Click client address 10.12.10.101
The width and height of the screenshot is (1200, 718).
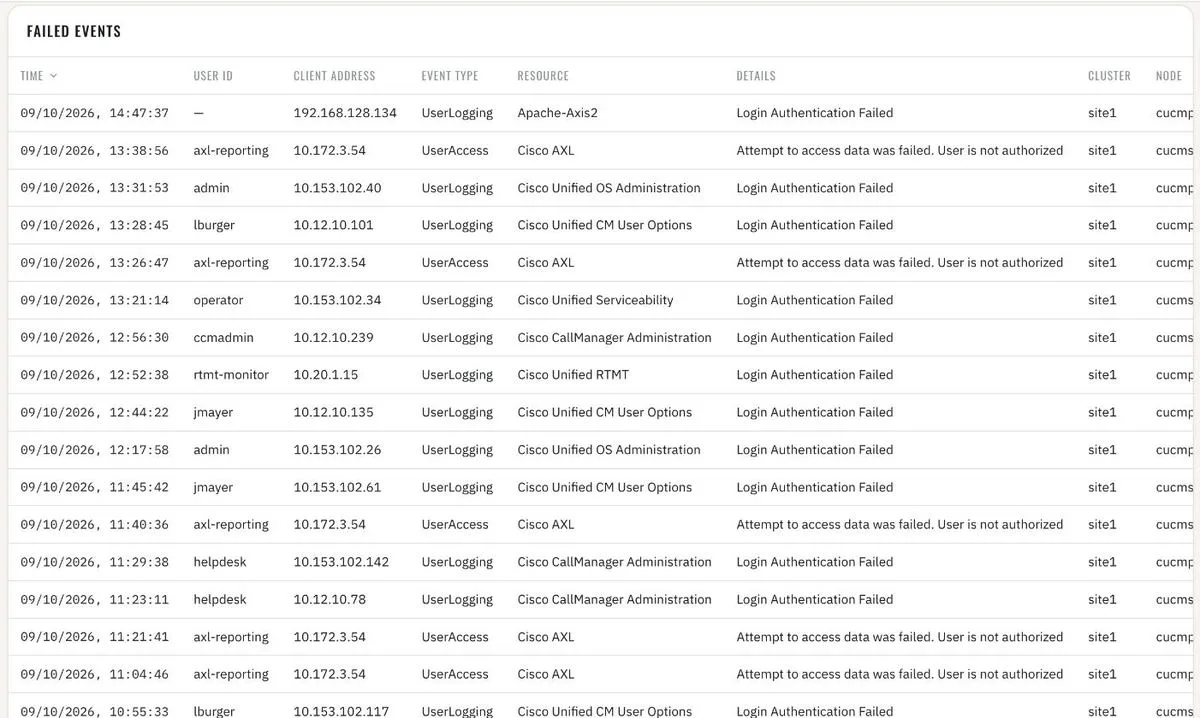coord(333,225)
